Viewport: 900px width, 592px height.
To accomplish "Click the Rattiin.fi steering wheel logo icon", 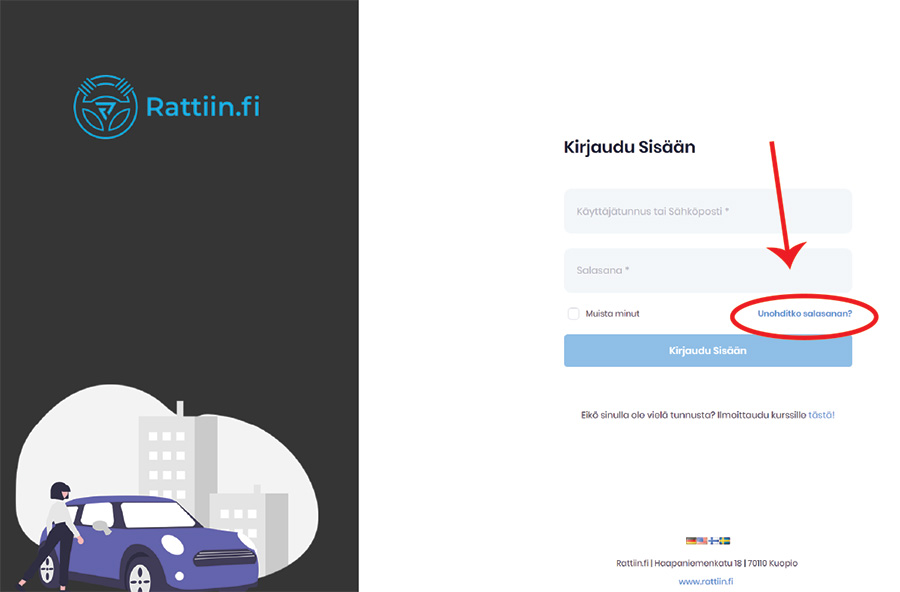I will 106,106.
